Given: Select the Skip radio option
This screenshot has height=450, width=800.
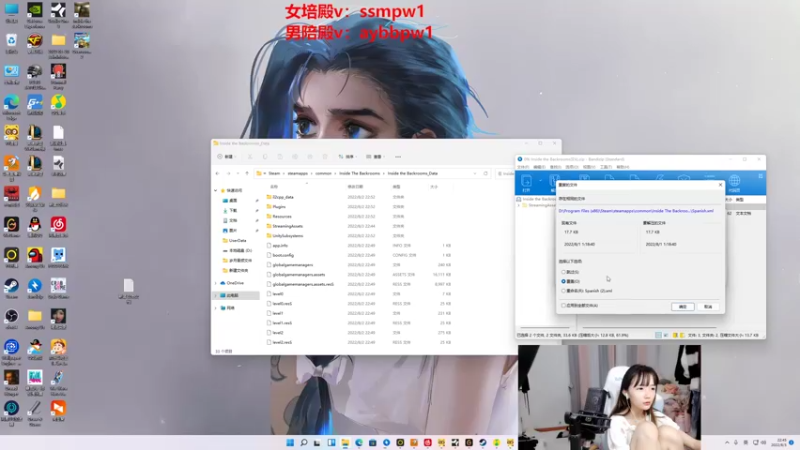Looking at the screenshot, I should pyautogui.click(x=570, y=272).
